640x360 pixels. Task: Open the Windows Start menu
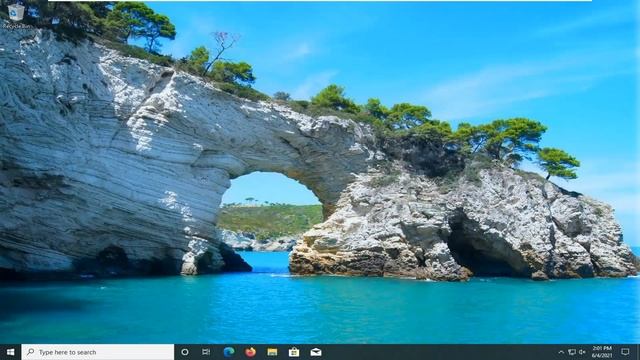pyautogui.click(x=11, y=352)
